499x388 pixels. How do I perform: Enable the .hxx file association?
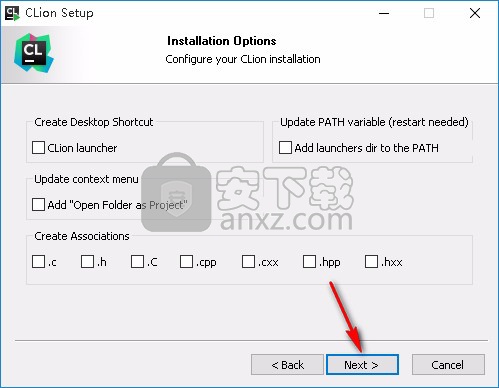point(371,262)
